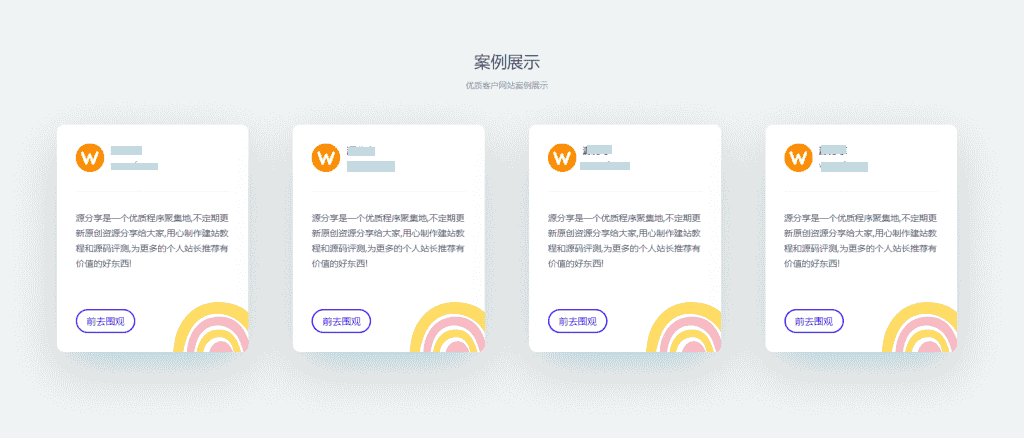Click the rainbow graphic on second card
The image size is (1024, 438).
[448, 327]
